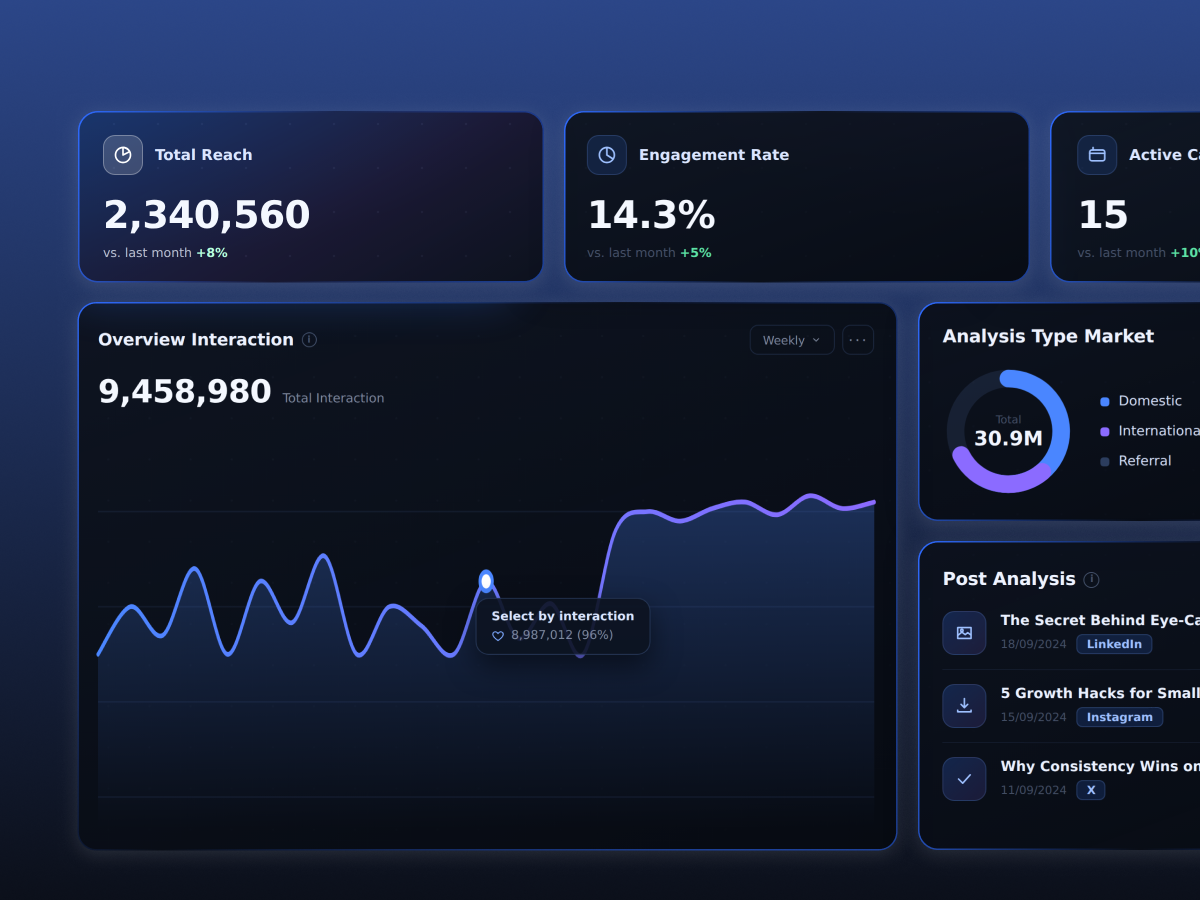
Task: Click the +5% change under Engagement Rate
Action: pyautogui.click(x=696, y=253)
